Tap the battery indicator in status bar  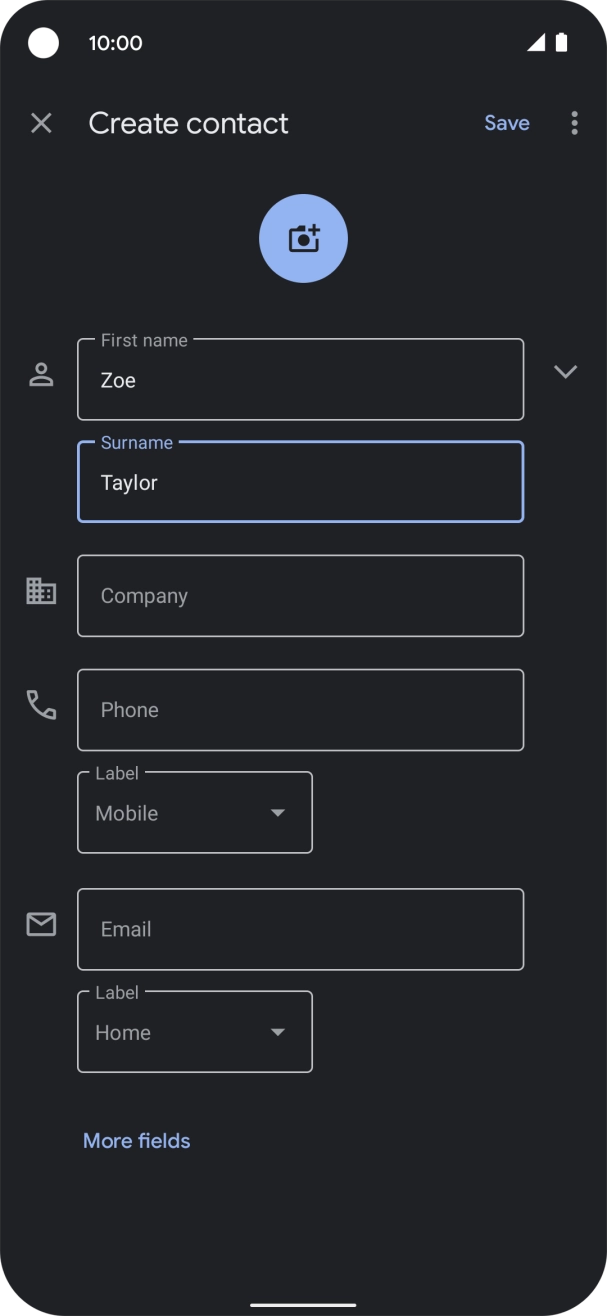pyautogui.click(x=561, y=43)
